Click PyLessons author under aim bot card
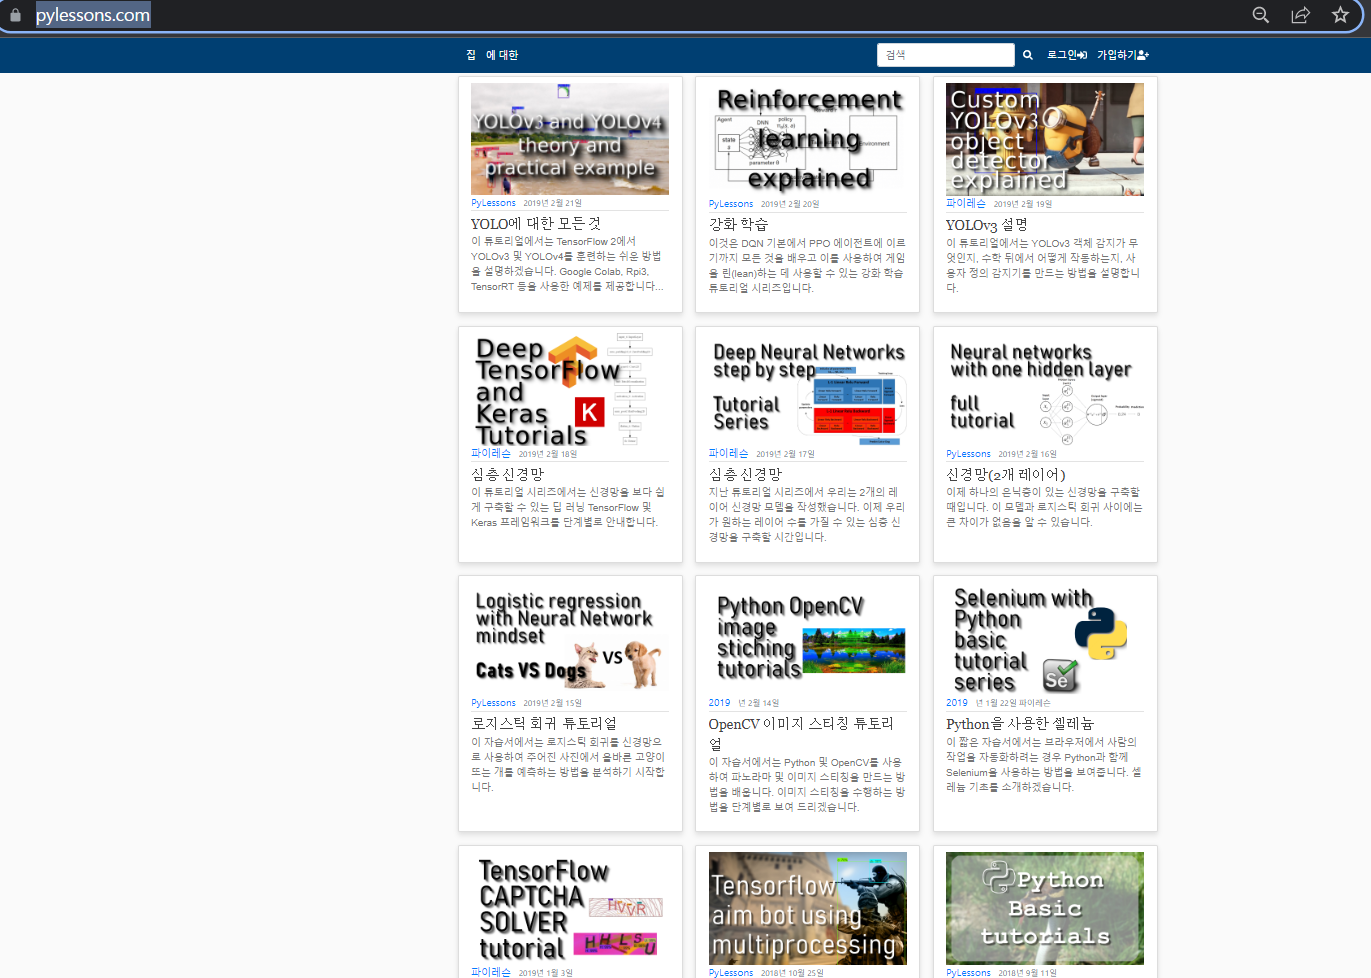1371x978 pixels. coord(731,972)
